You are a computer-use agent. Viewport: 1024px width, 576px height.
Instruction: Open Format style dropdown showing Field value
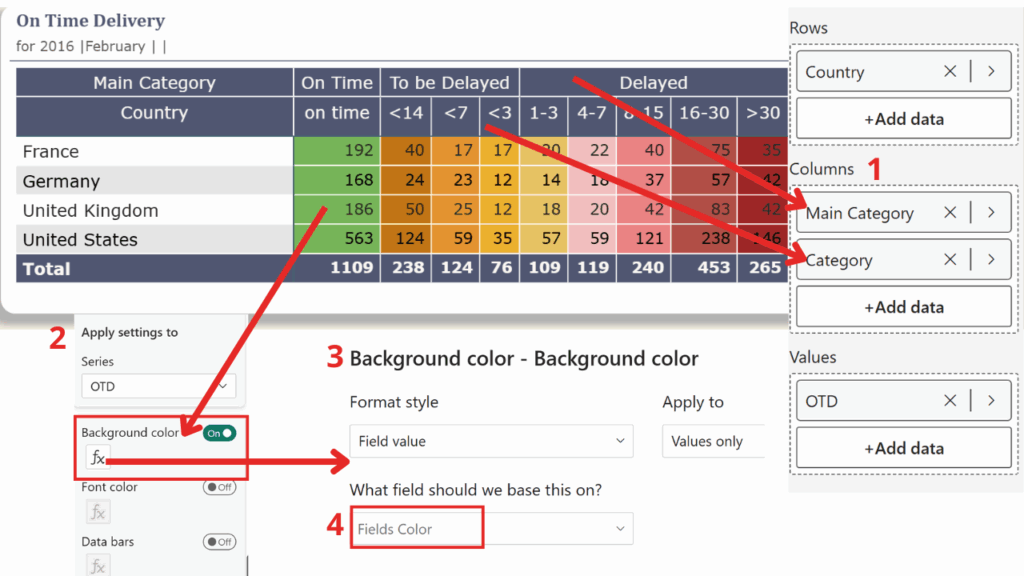point(490,441)
